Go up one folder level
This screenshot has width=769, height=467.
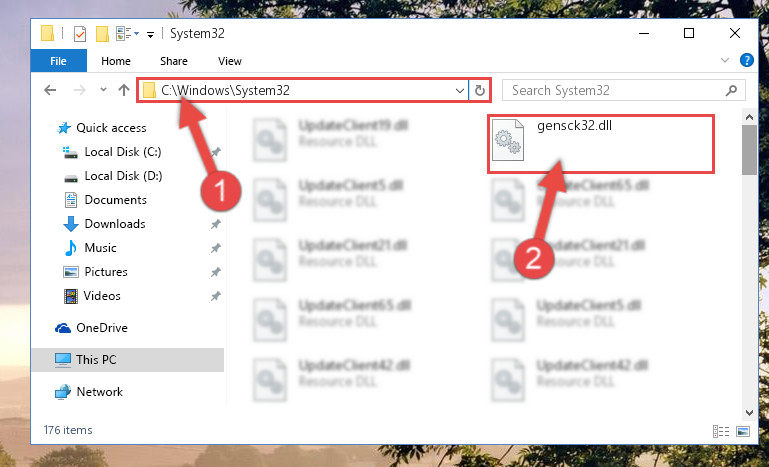124,90
